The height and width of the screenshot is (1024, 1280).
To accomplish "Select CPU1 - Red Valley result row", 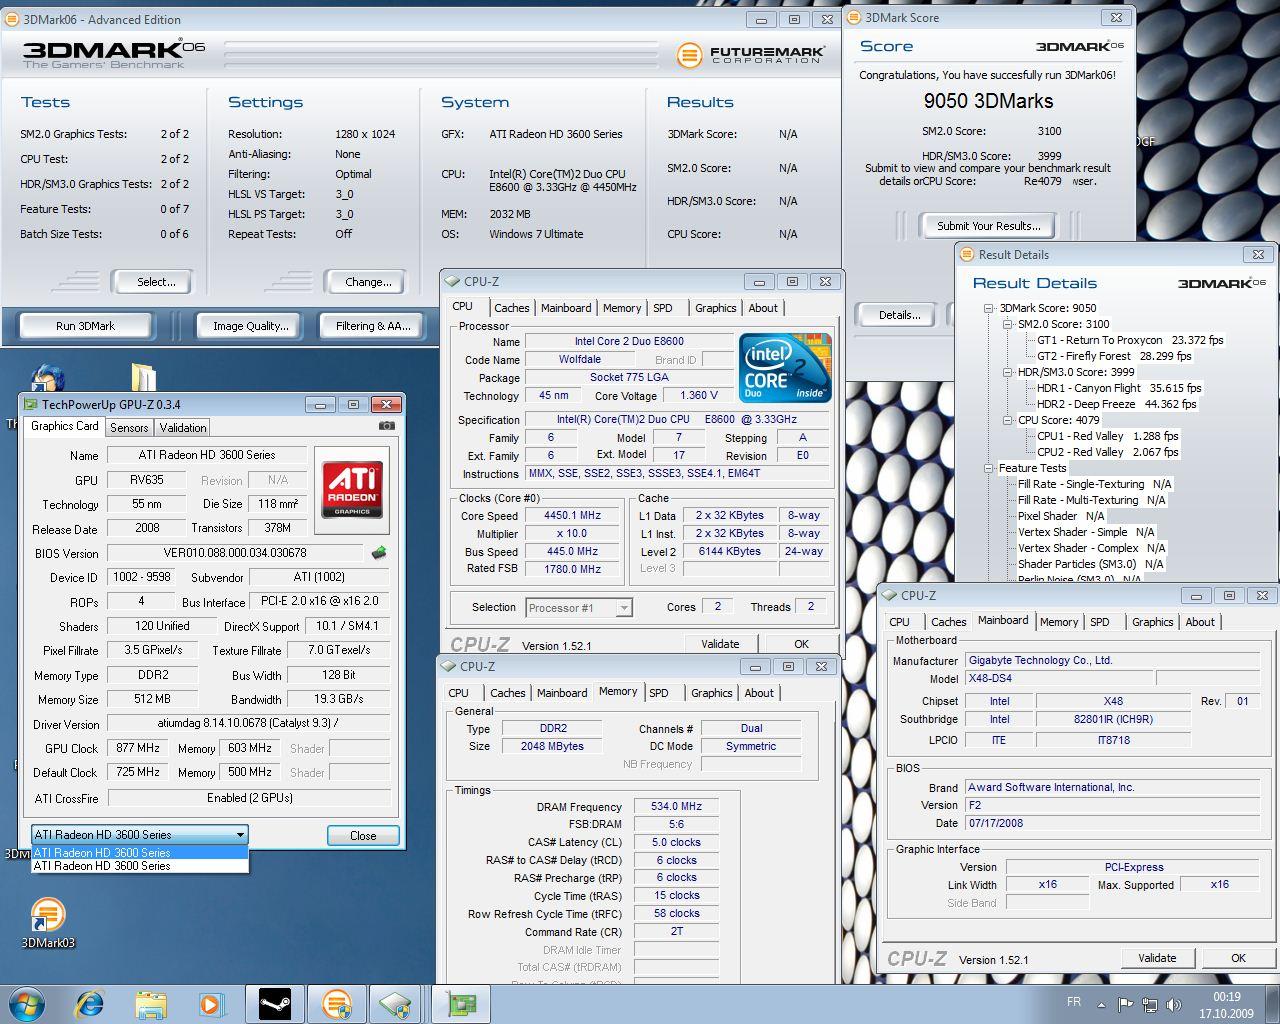I will point(1108,436).
